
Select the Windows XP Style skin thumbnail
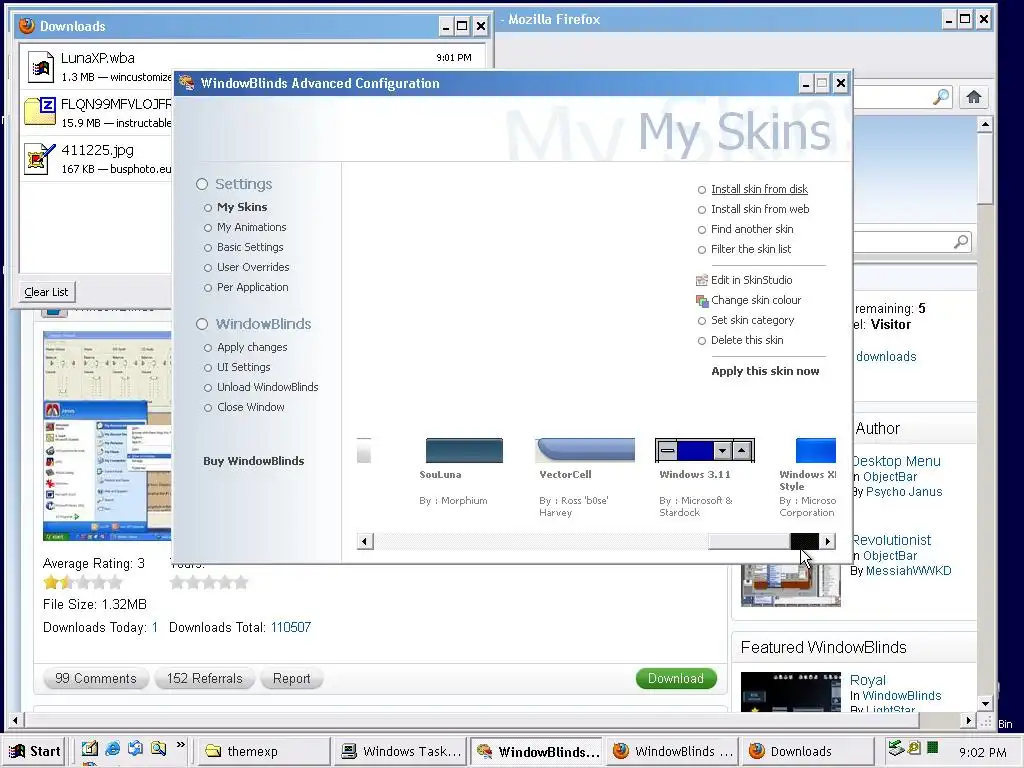pos(816,451)
